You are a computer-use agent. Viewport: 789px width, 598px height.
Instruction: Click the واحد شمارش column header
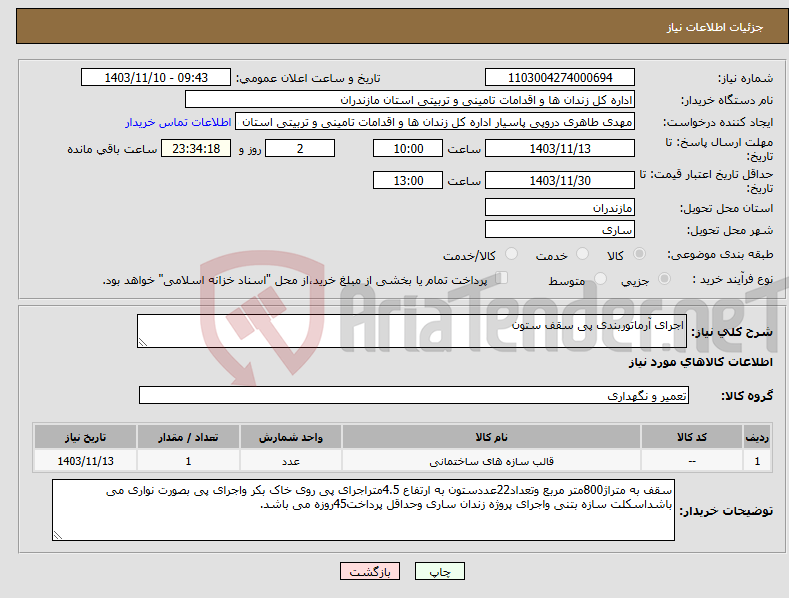291,437
